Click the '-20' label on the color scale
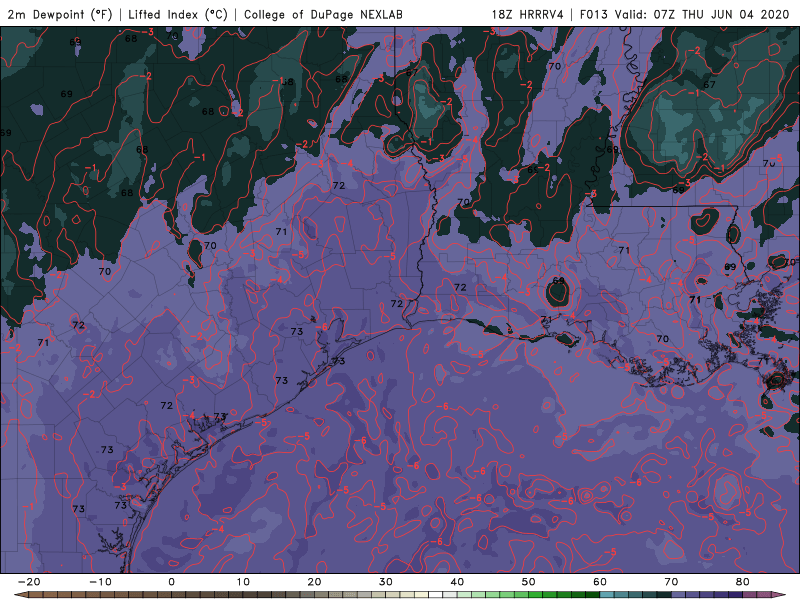 point(29,582)
